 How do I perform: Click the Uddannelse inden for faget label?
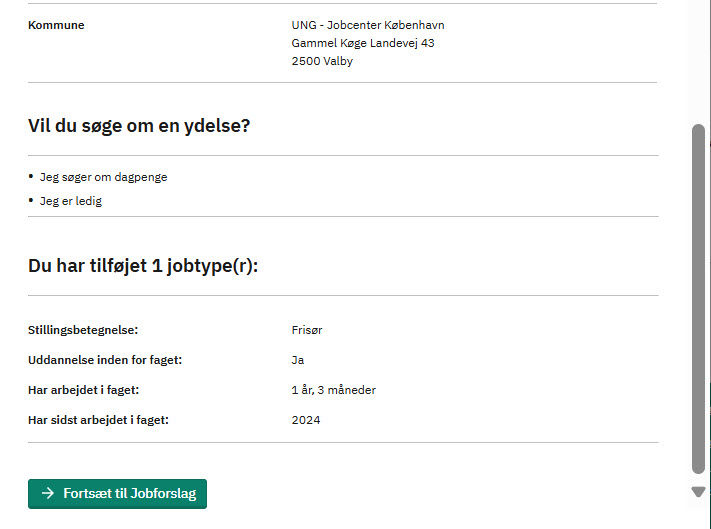[x=105, y=360]
